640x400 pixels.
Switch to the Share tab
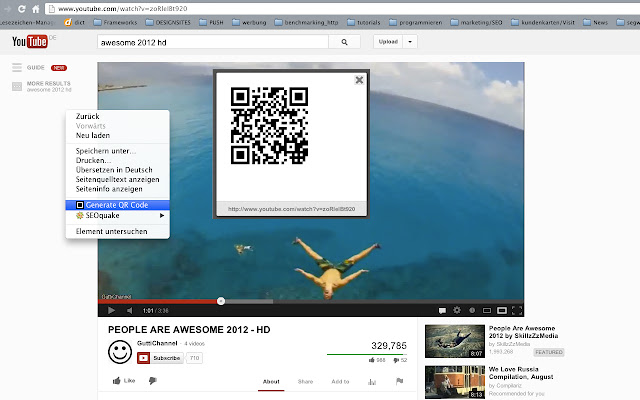305,381
